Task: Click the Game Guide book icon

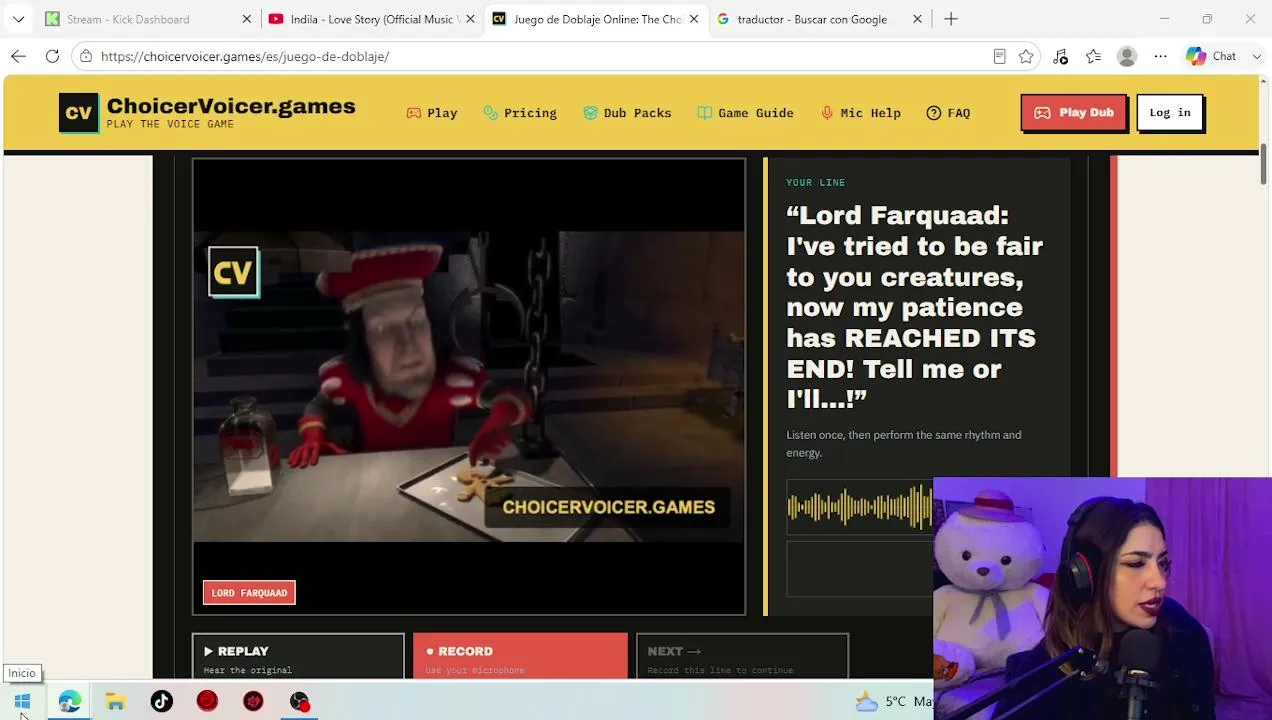Action: tap(704, 113)
